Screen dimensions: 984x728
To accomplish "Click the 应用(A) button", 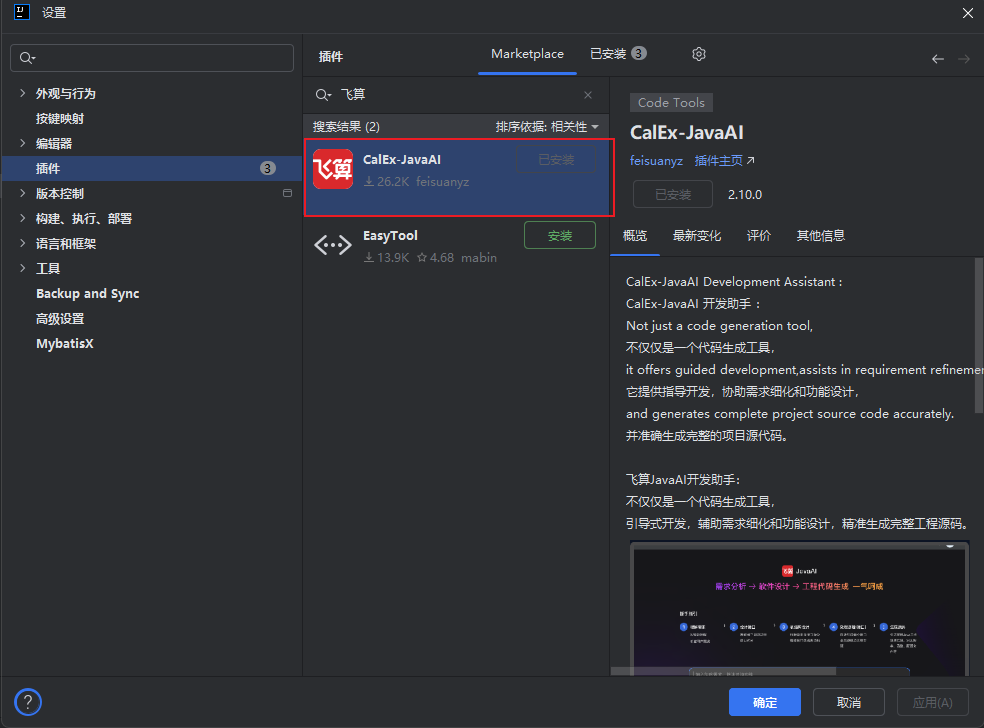I will (x=933, y=702).
